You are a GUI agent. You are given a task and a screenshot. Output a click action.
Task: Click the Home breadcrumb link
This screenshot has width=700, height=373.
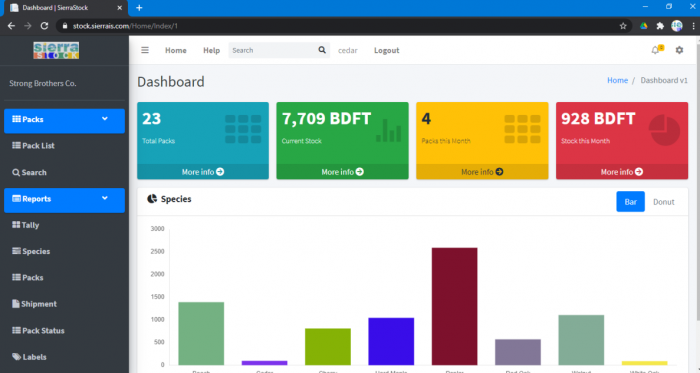(x=617, y=80)
